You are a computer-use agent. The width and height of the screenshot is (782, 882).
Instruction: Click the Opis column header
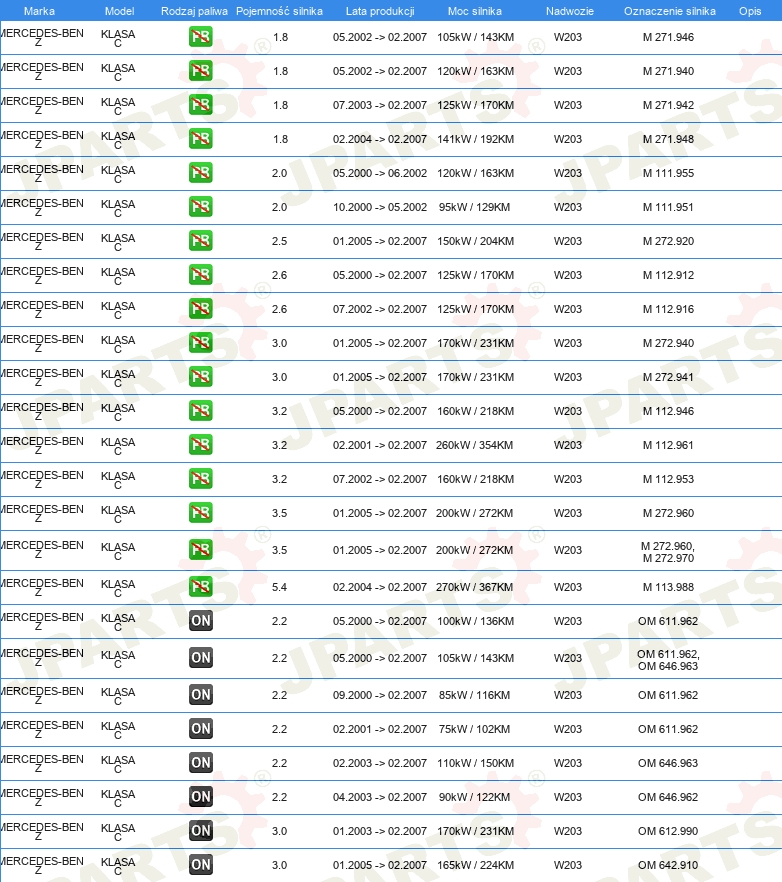click(x=750, y=11)
